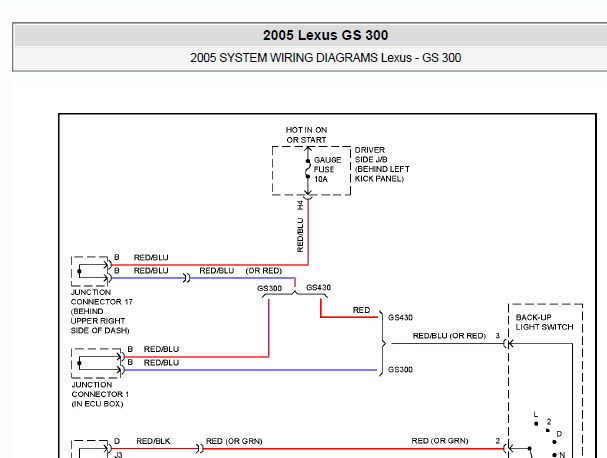This screenshot has height=458, width=607.
Task: Click the 'GS300' label above the splice
Action: (x=269, y=288)
